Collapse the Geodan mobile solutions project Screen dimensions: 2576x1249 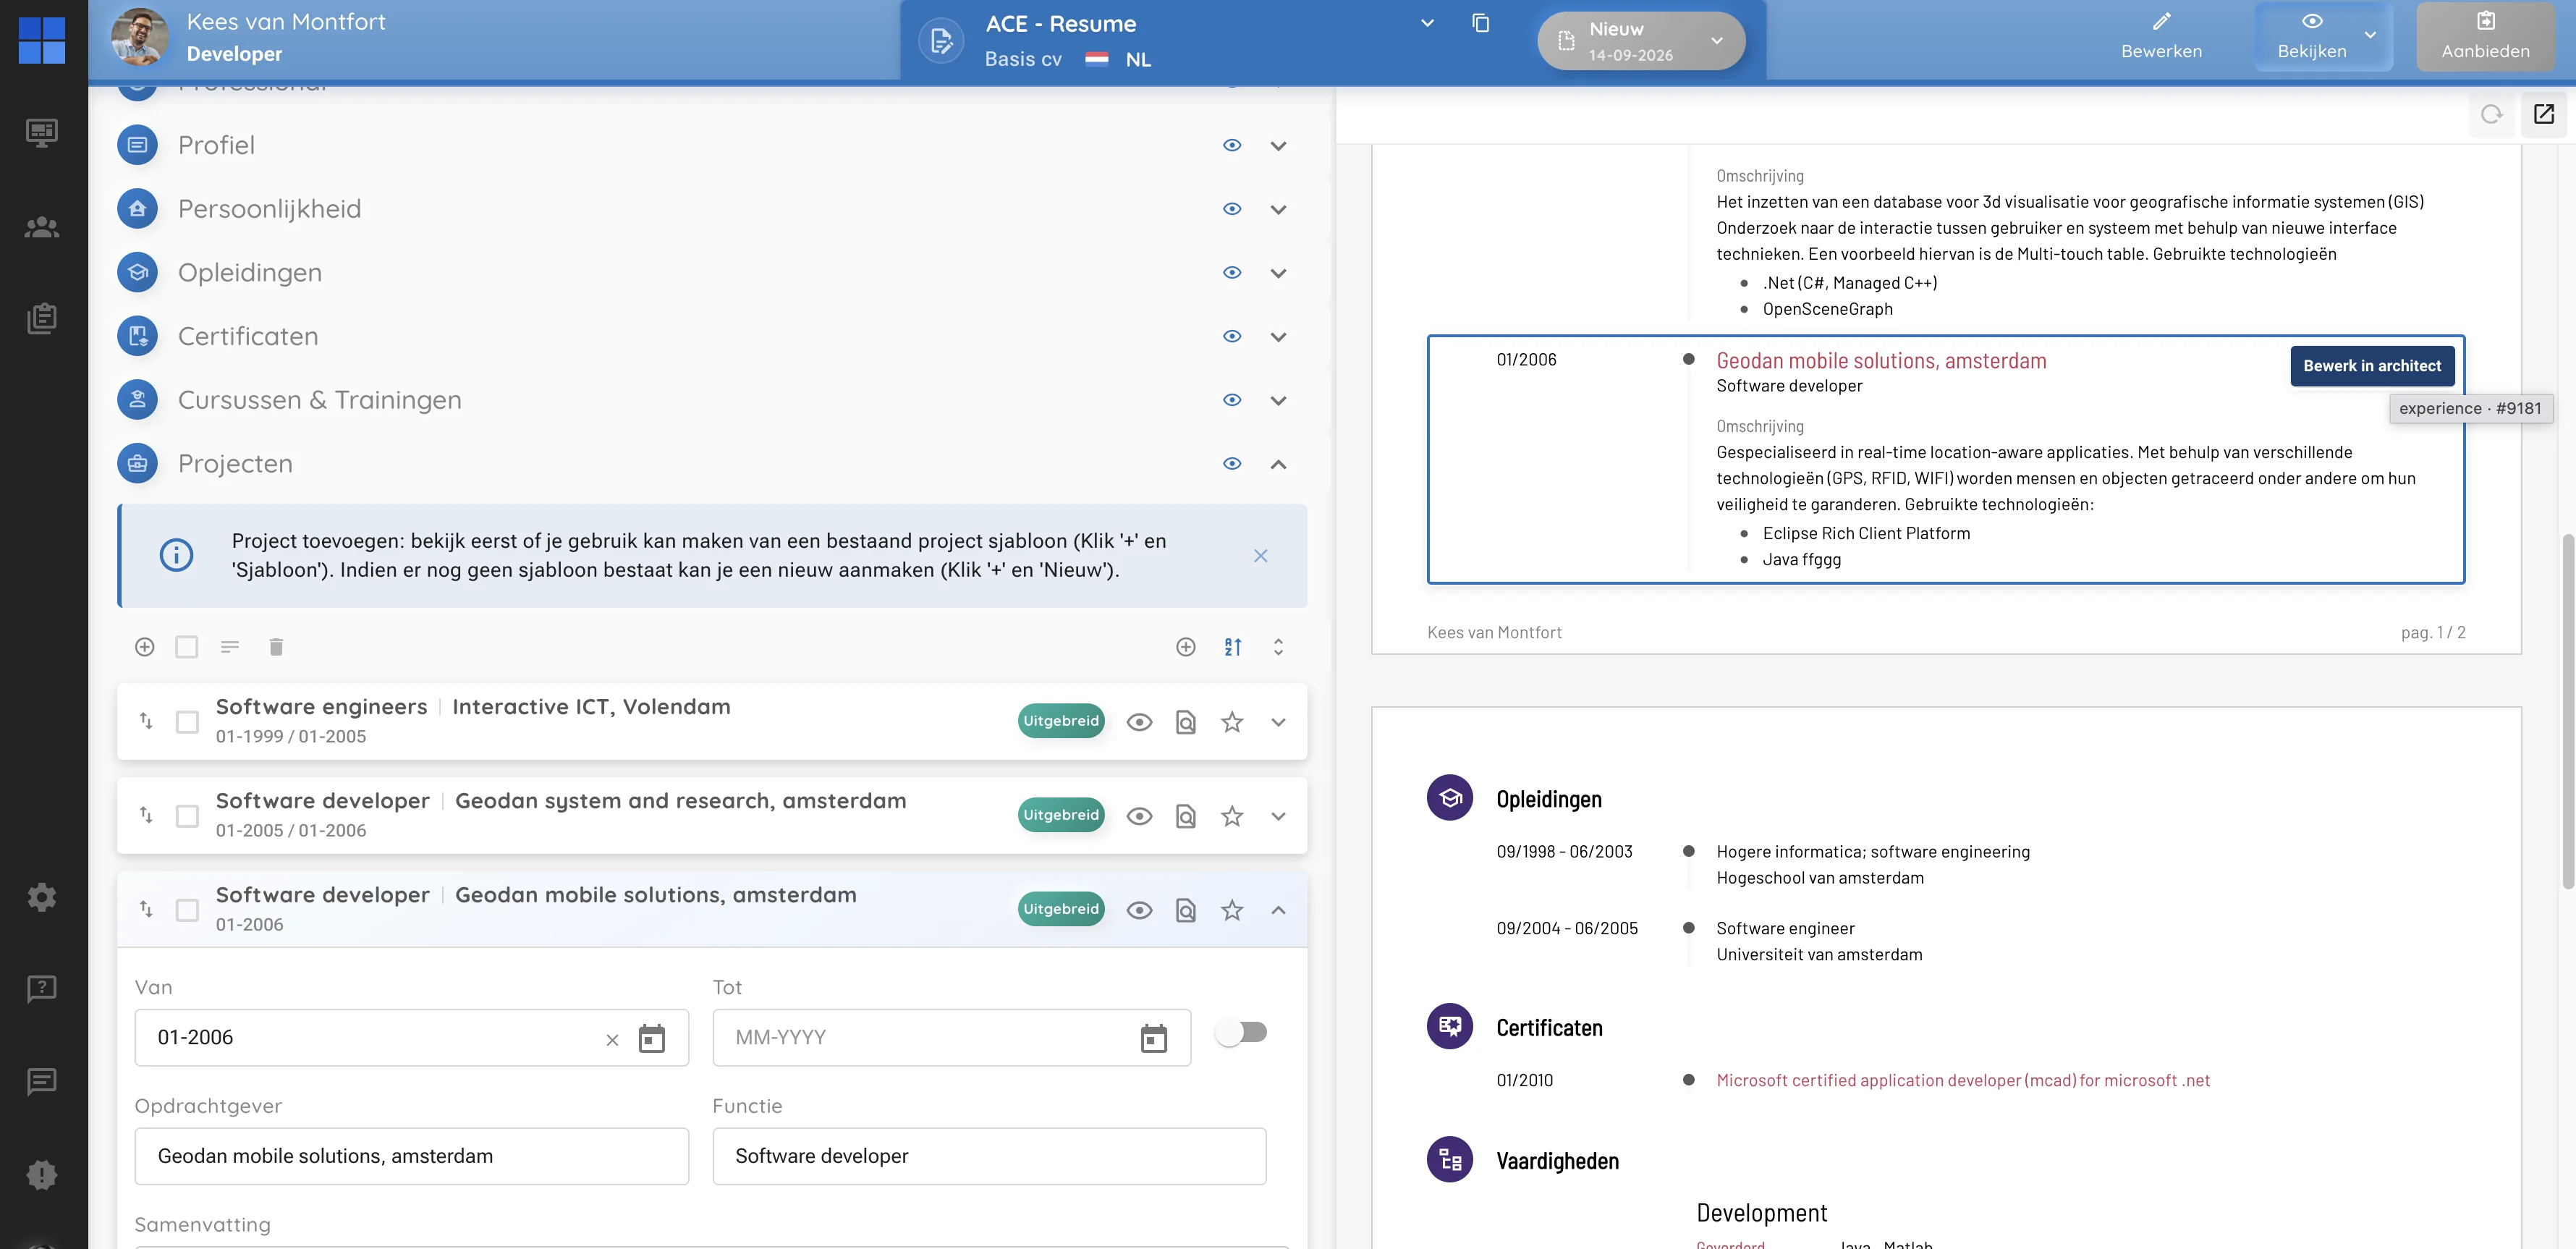coord(1278,910)
